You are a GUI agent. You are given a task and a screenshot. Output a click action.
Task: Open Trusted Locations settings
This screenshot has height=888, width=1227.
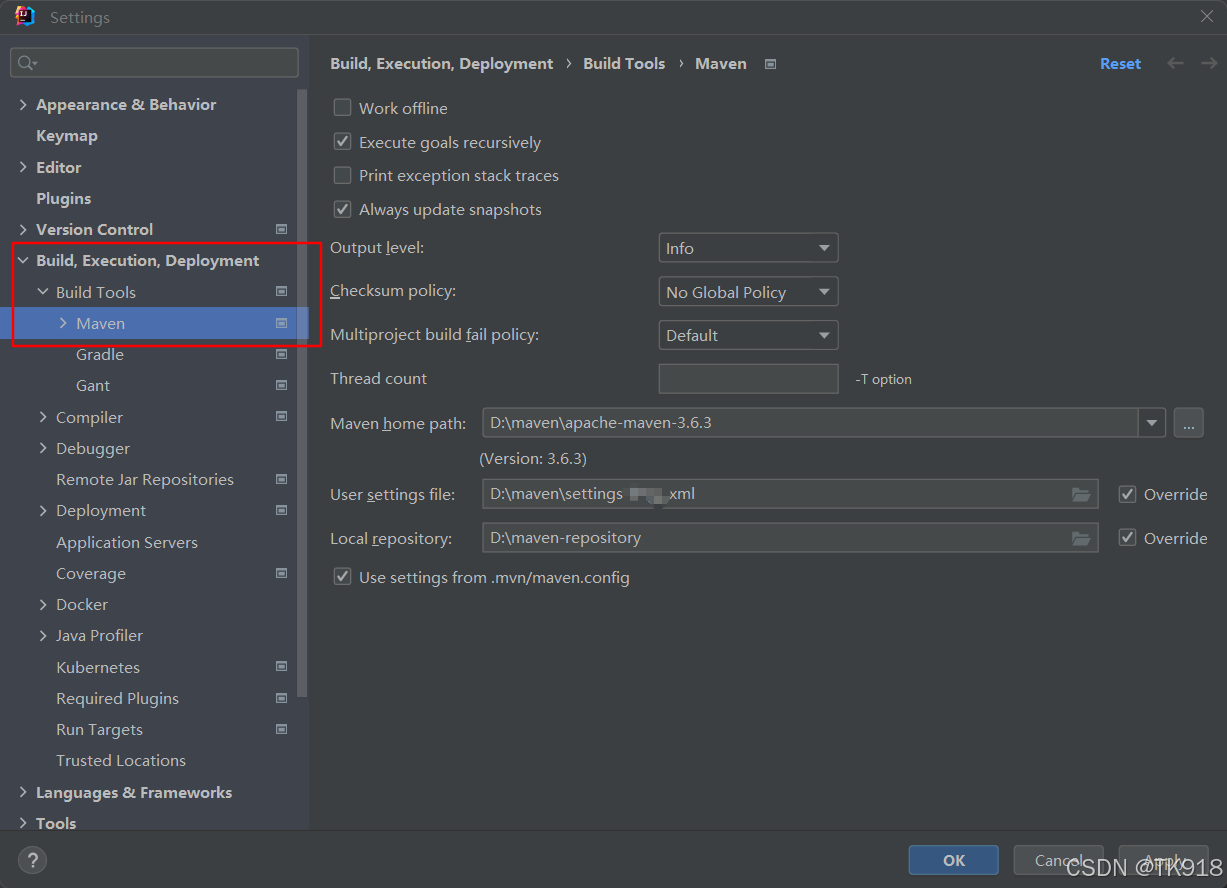coord(121,760)
